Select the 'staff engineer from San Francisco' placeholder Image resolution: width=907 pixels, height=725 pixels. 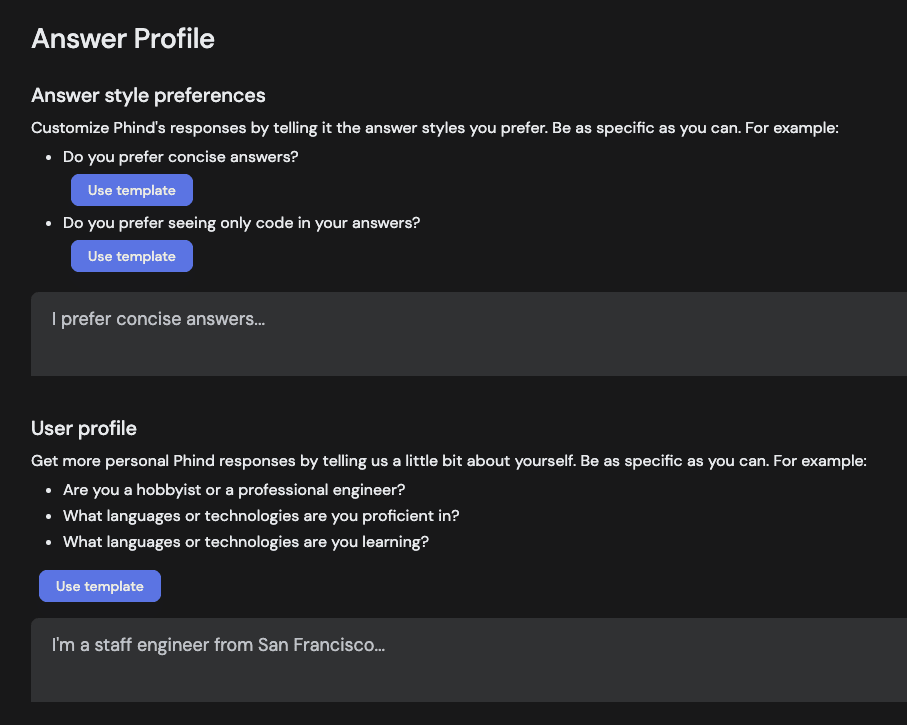coord(217,645)
